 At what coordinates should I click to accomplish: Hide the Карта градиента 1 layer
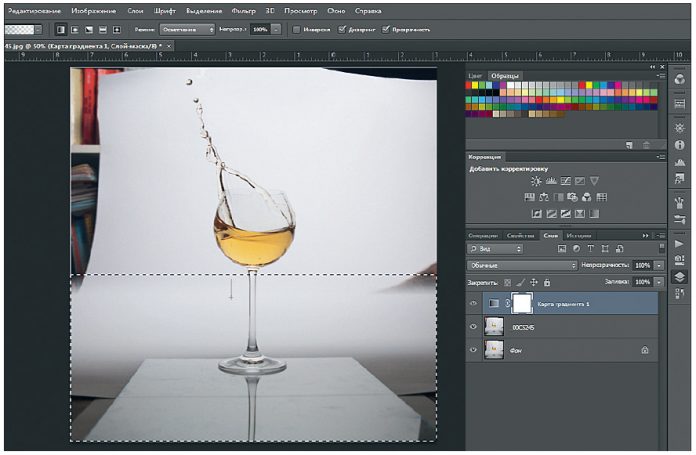(x=474, y=303)
